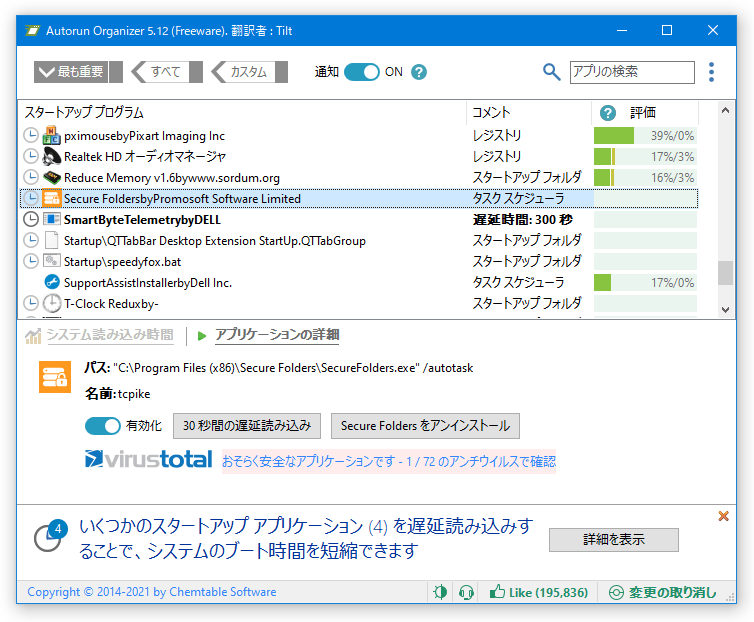Switch to アプリケーションの詳細 tab
The image size is (754, 622).
pos(277,335)
